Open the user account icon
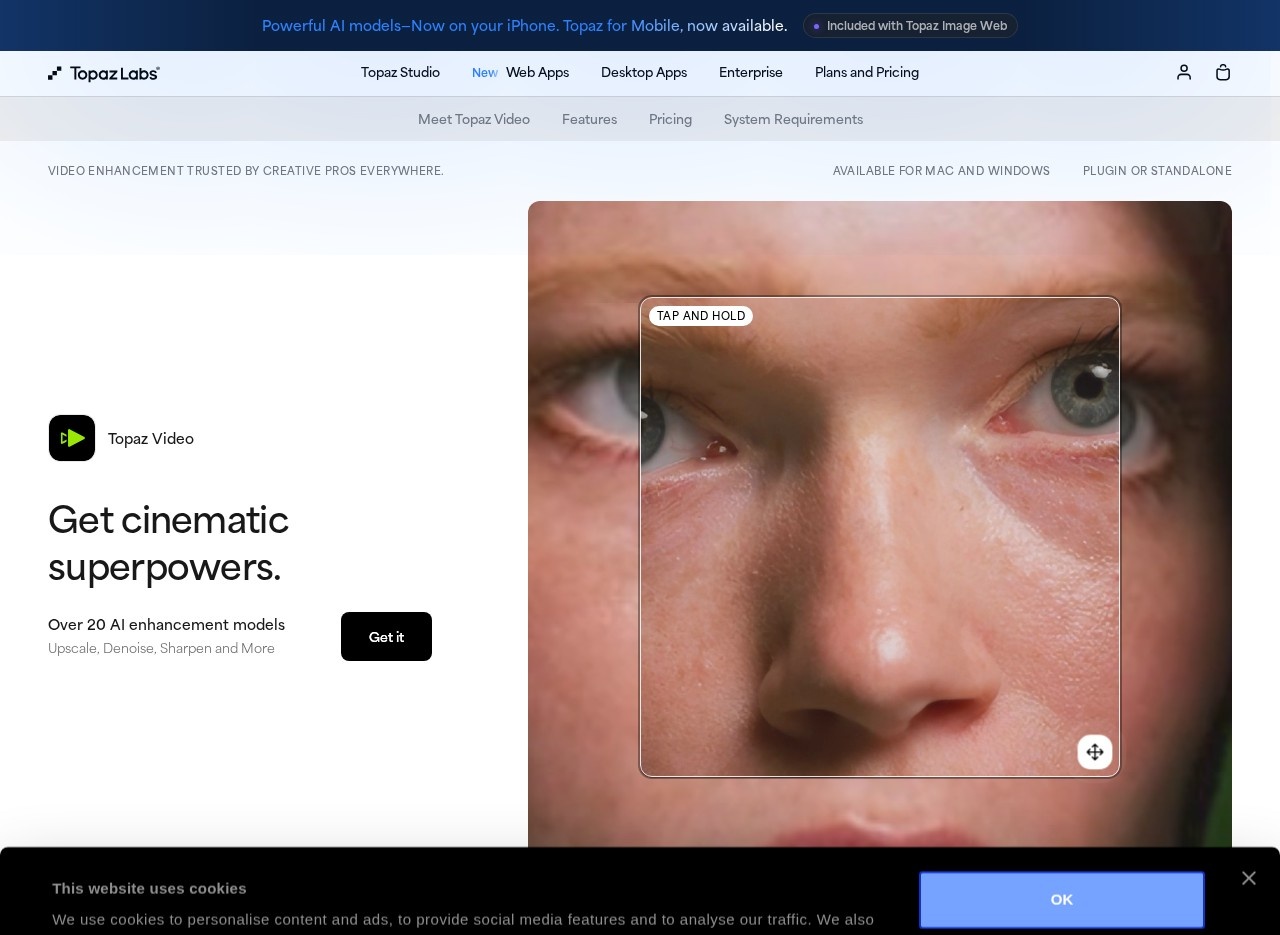The height and width of the screenshot is (935, 1280). (x=1184, y=72)
